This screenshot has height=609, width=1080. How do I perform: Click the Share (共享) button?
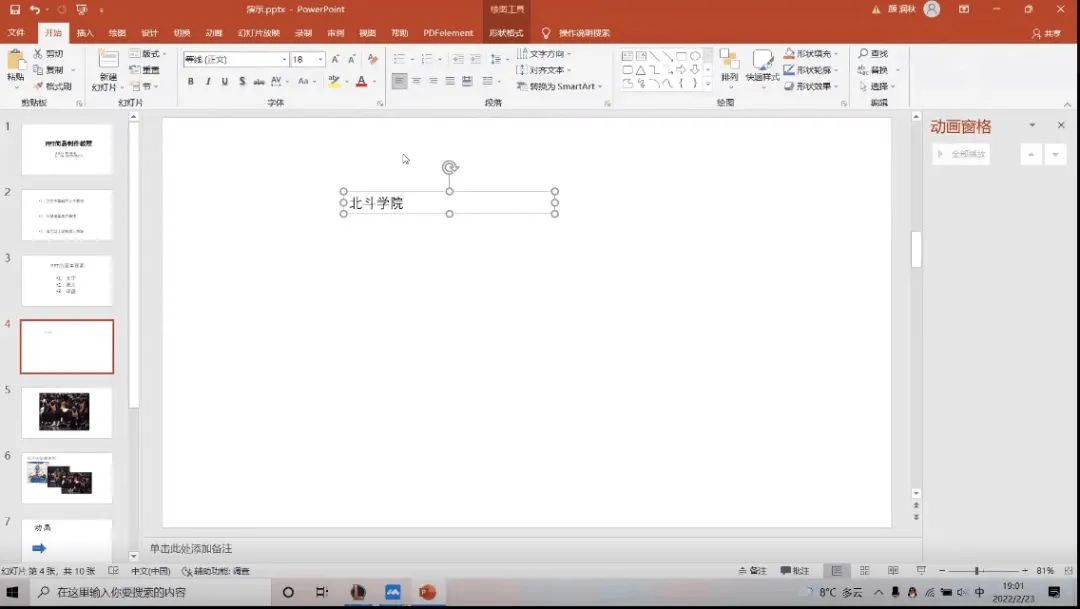pyautogui.click(x=1046, y=33)
